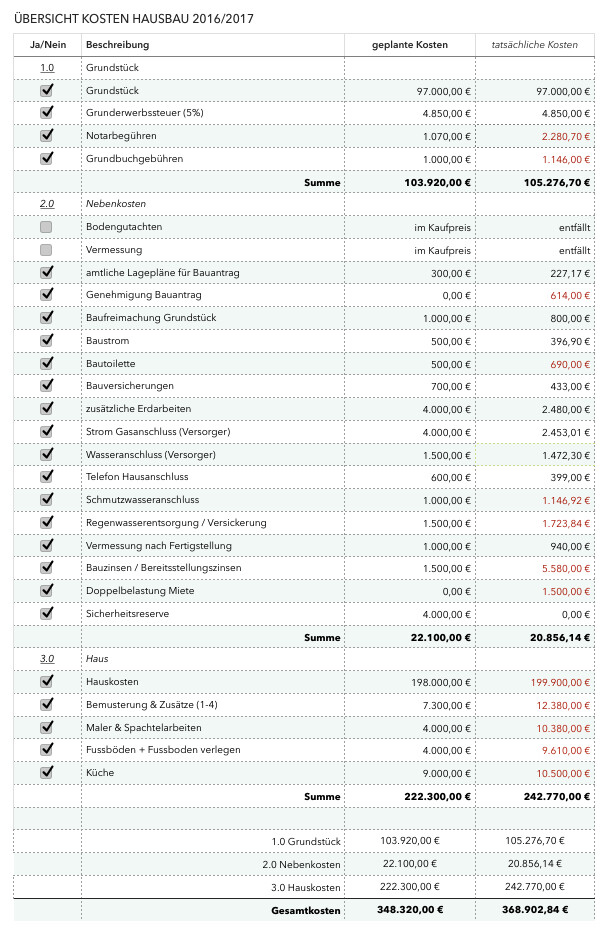Select the Ja/Nein column header
The height and width of the screenshot is (930, 607).
pos(47,45)
